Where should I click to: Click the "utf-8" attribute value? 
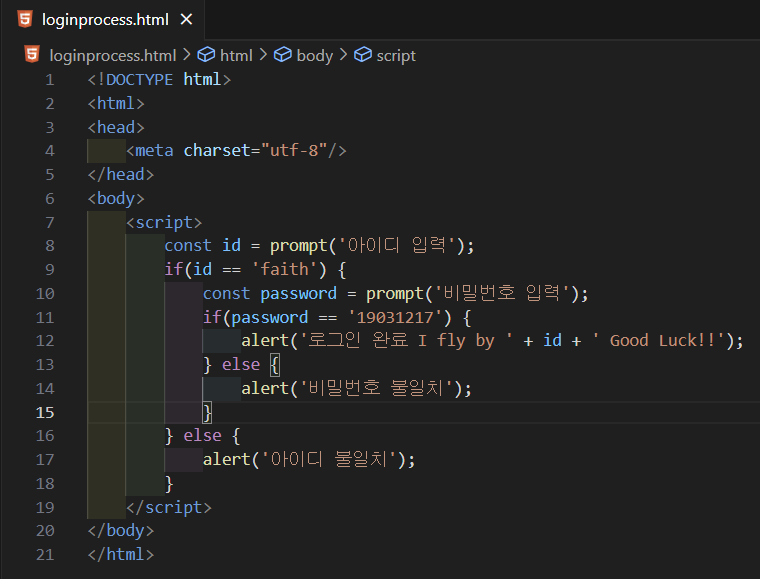point(294,151)
